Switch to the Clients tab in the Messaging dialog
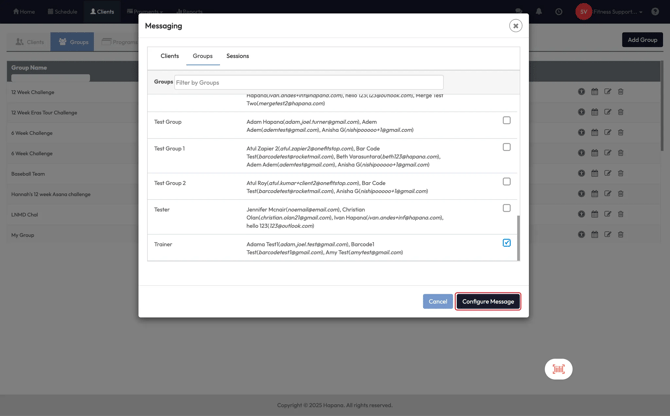 pos(170,56)
